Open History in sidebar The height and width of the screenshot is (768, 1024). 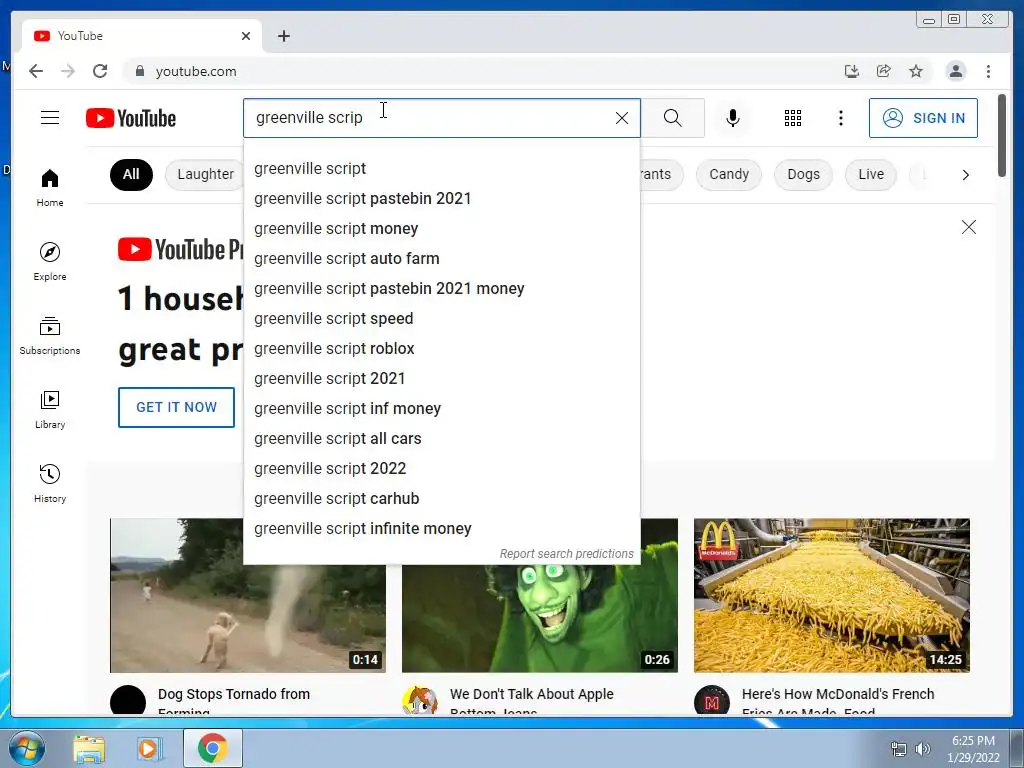[50, 483]
